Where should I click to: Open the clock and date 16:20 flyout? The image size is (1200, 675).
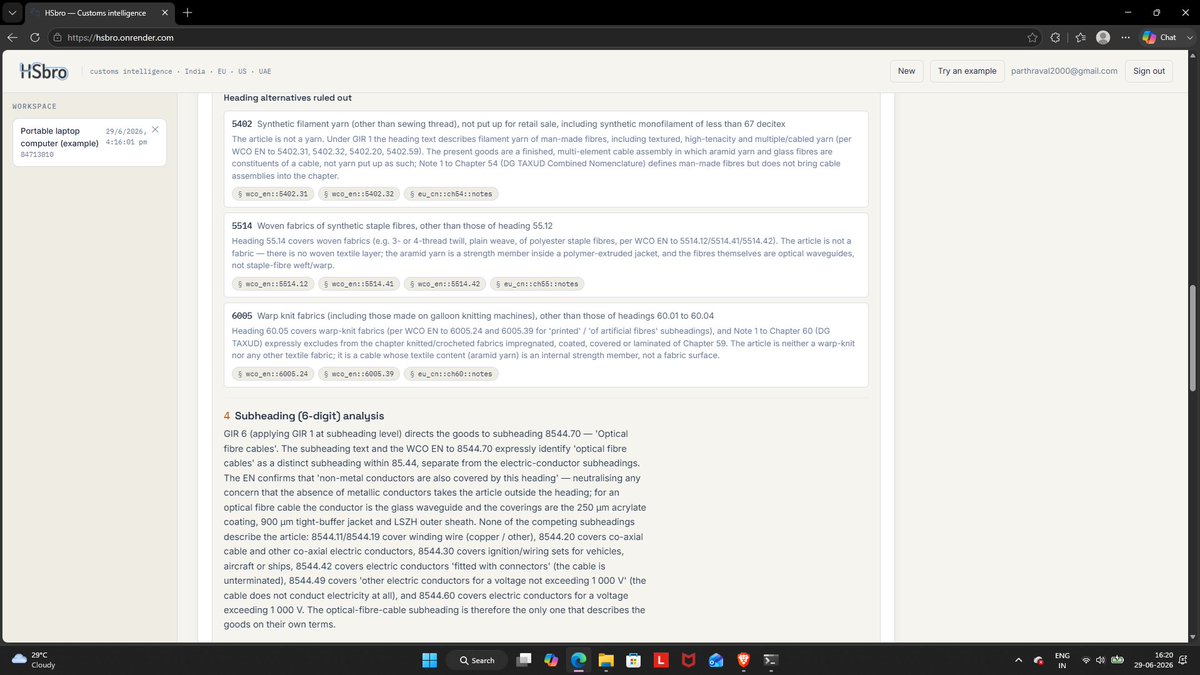(1155, 660)
